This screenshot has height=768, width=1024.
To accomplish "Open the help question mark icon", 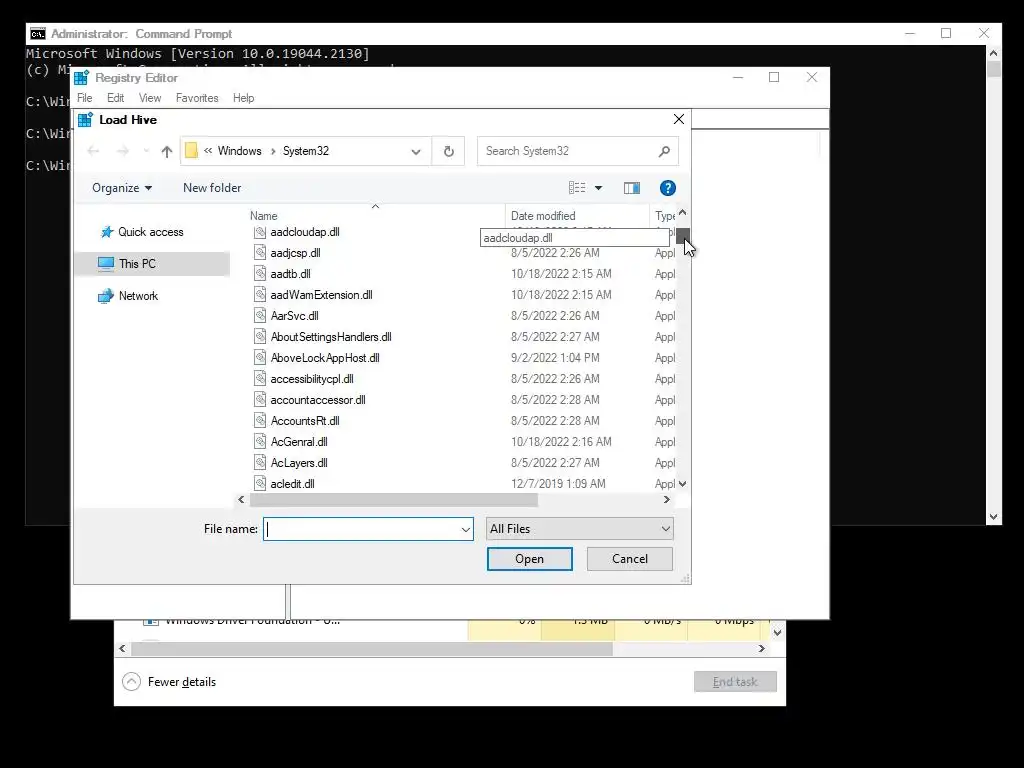I will [x=667, y=188].
